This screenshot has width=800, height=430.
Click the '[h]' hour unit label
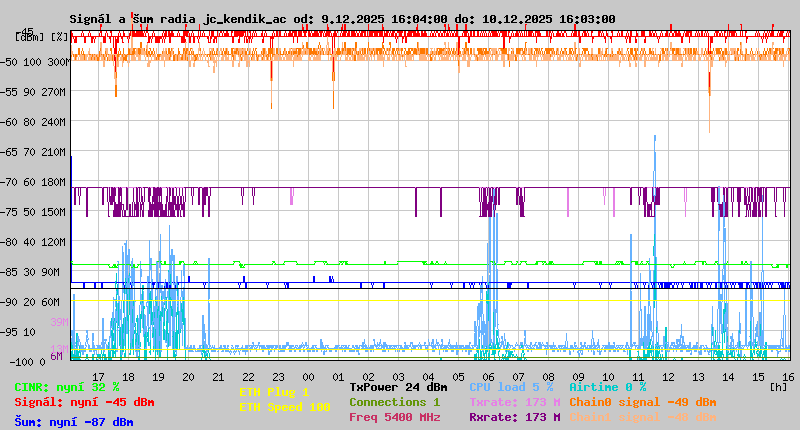(778, 387)
